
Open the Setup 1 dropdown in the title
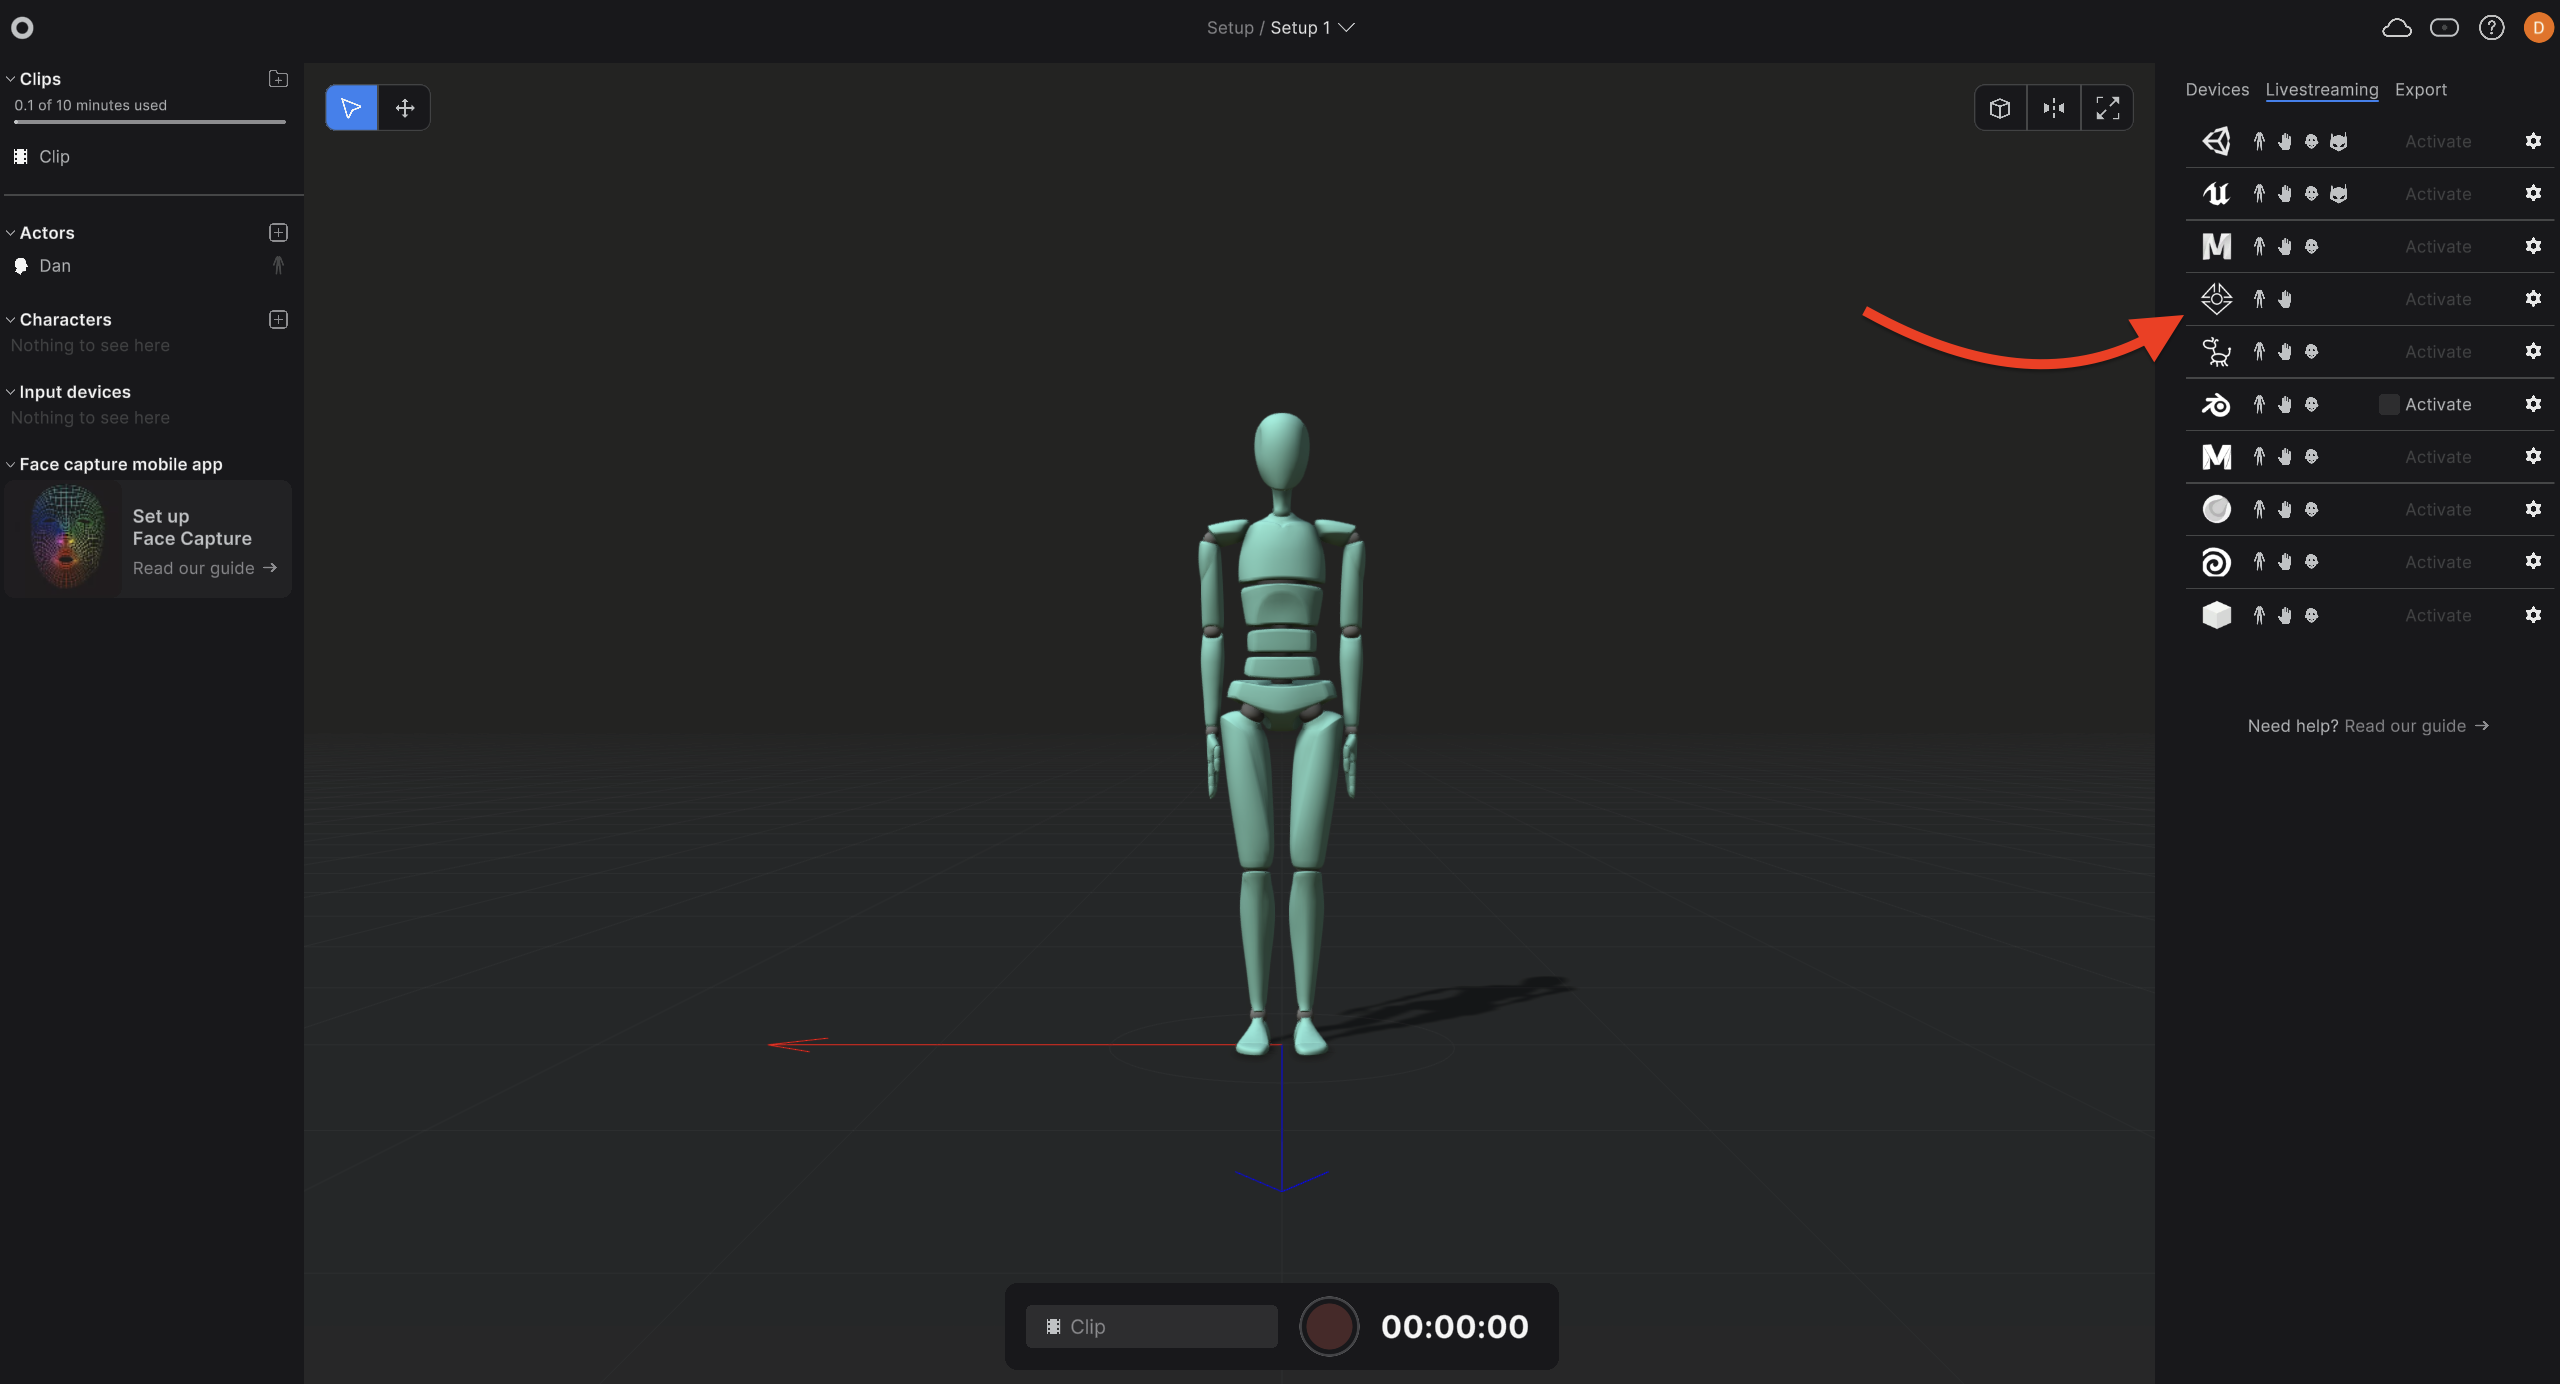[x=1312, y=28]
